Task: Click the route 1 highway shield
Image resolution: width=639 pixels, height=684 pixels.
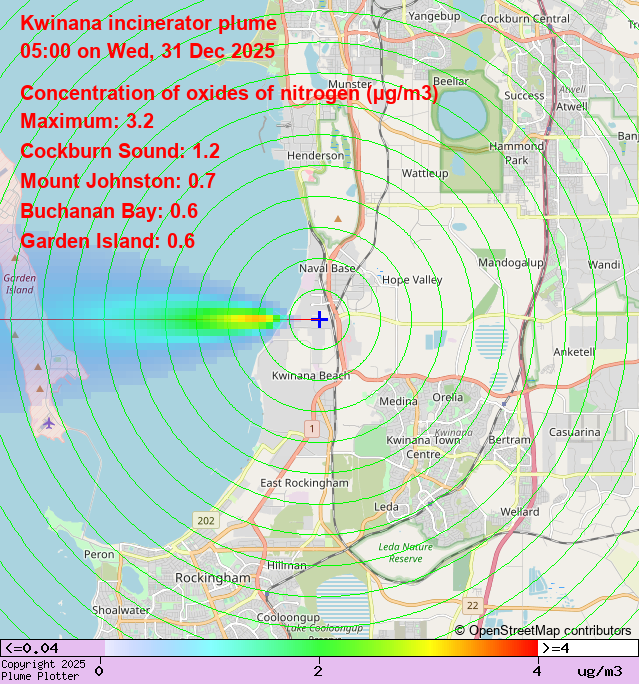Action: [312, 428]
